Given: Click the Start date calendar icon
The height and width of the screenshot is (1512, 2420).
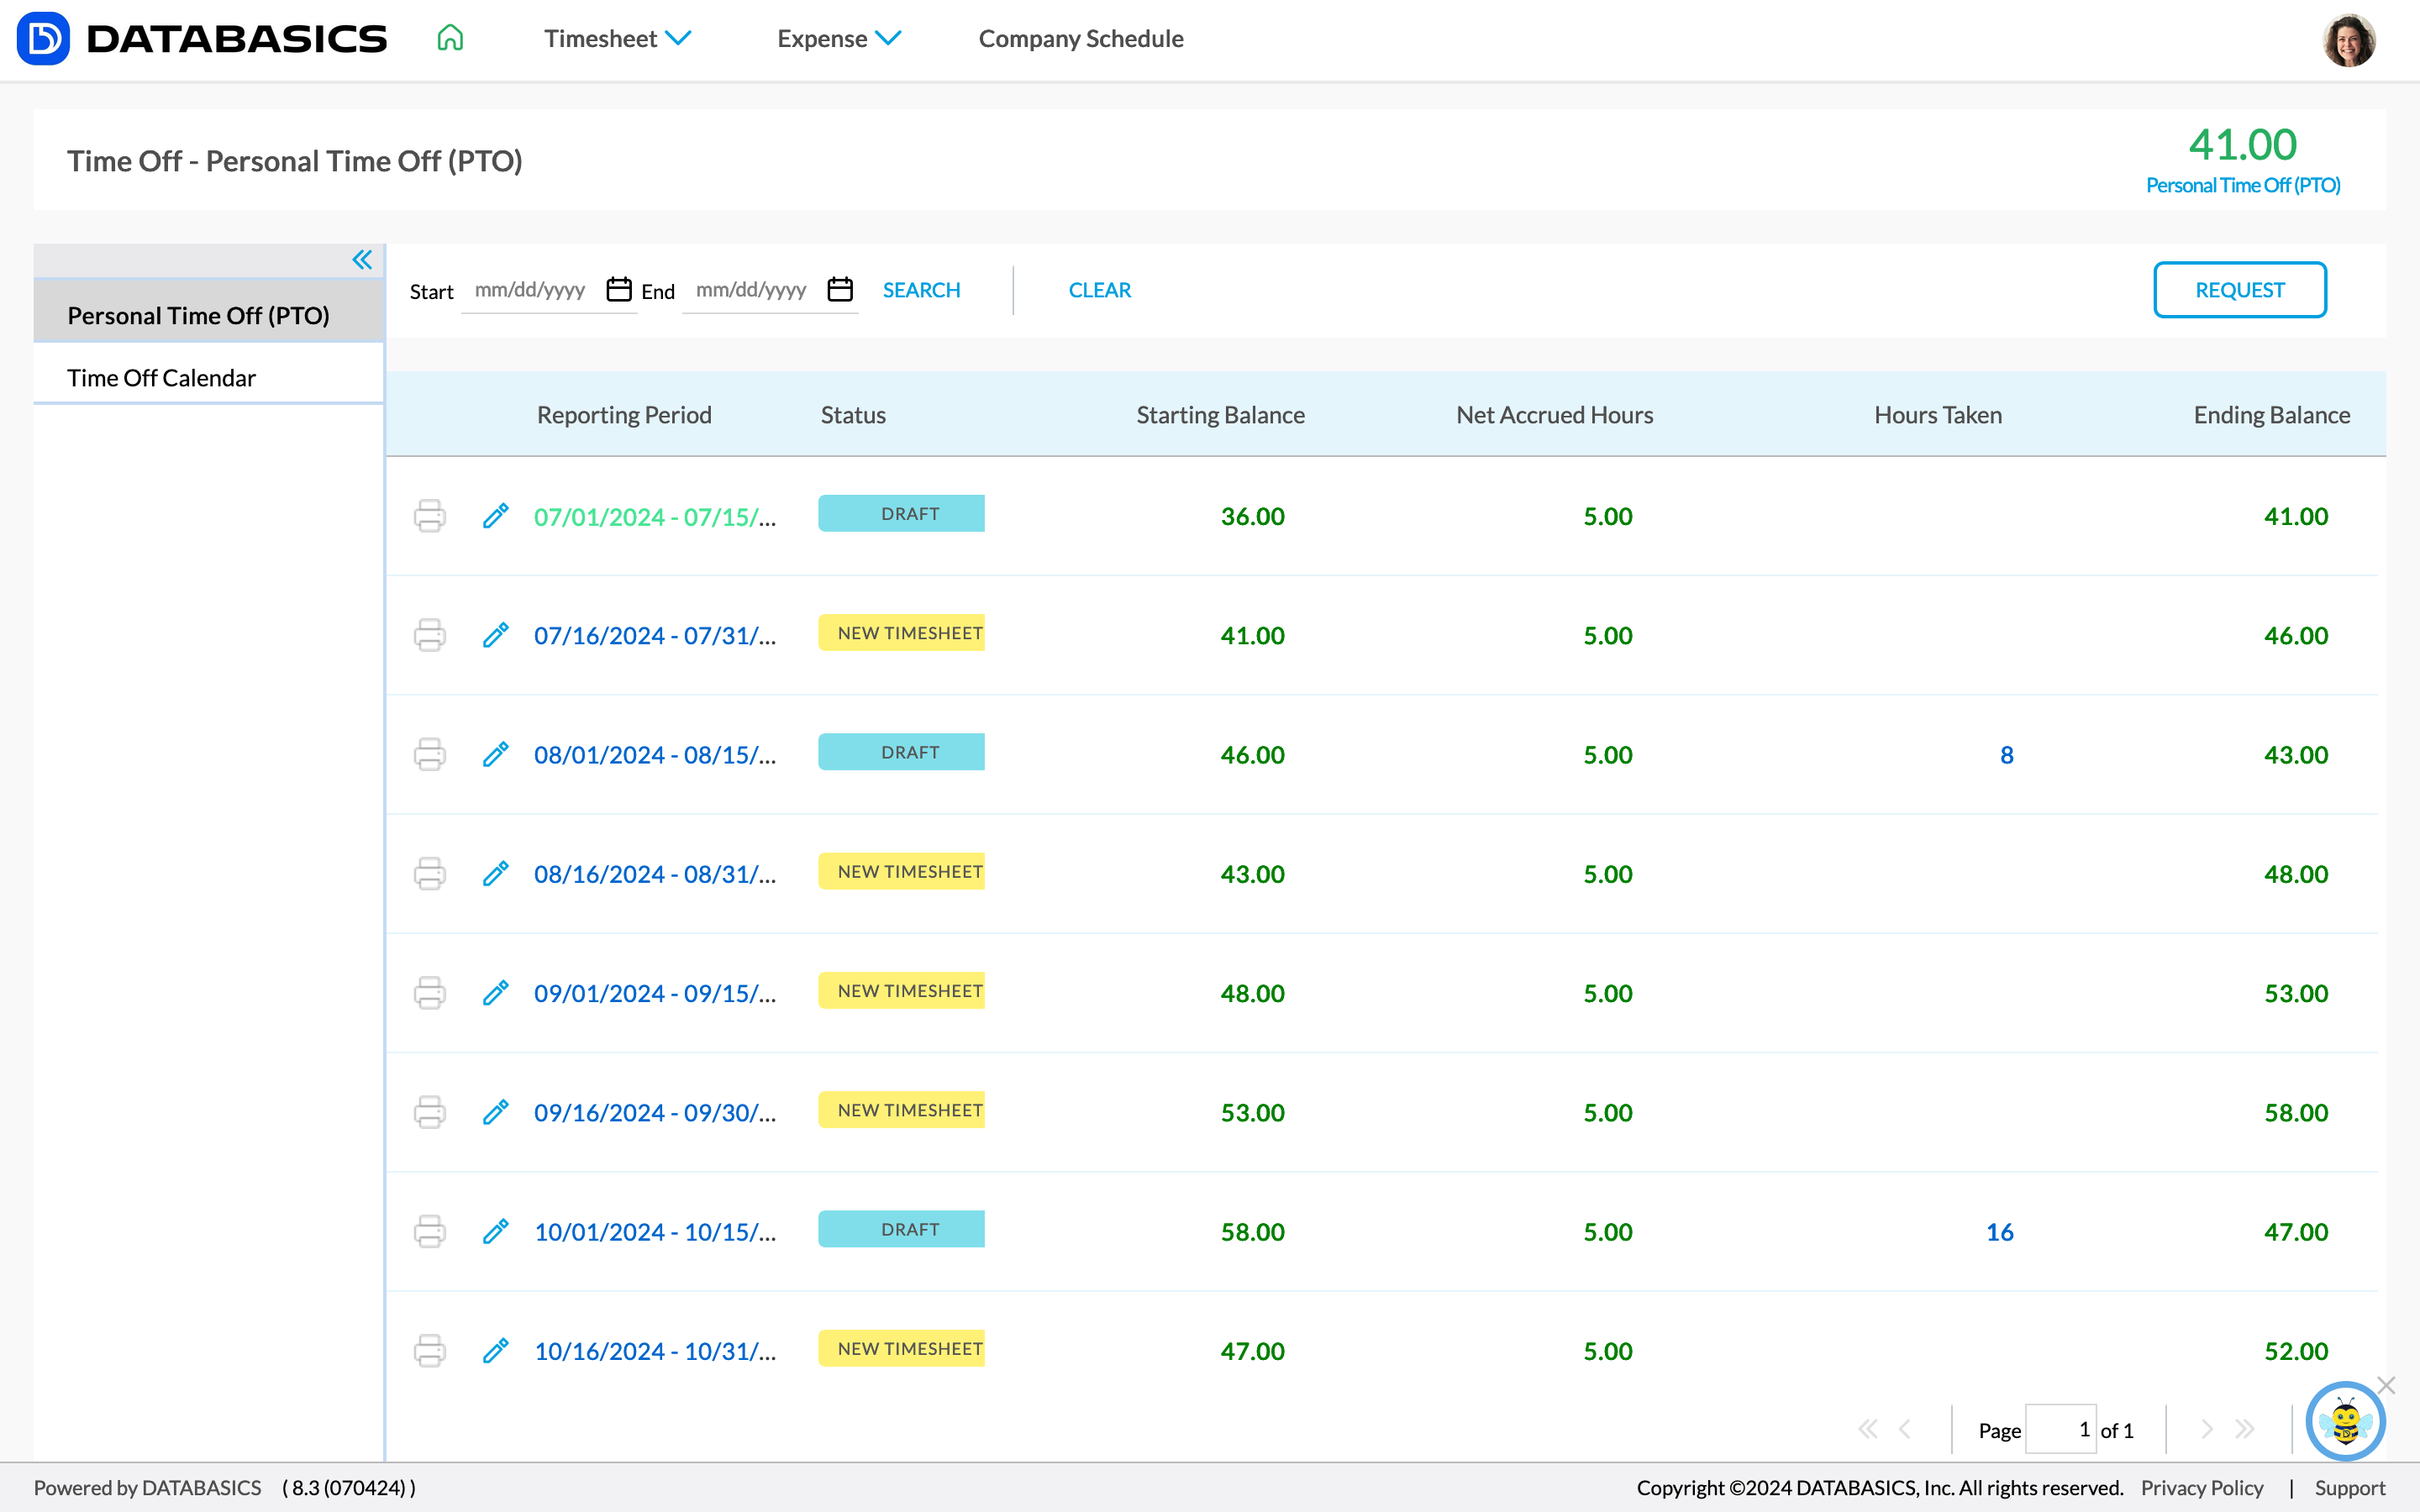Looking at the screenshot, I should pos(618,289).
